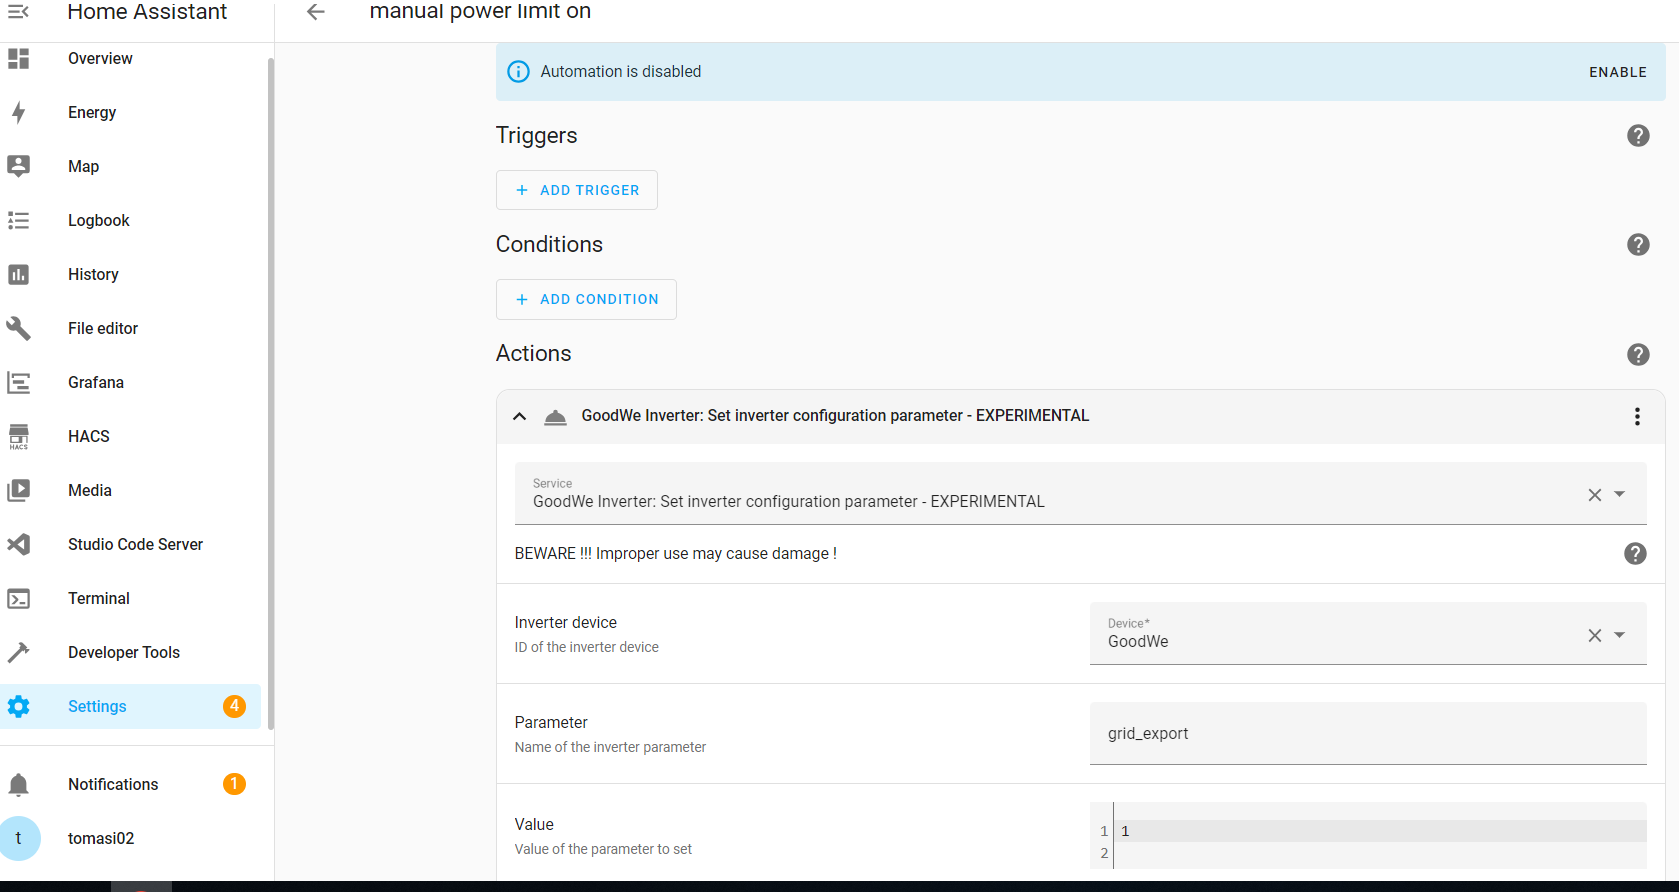Open the action's three-dot overflow menu
The image size is (1679, 892).
coord(1637,416)
